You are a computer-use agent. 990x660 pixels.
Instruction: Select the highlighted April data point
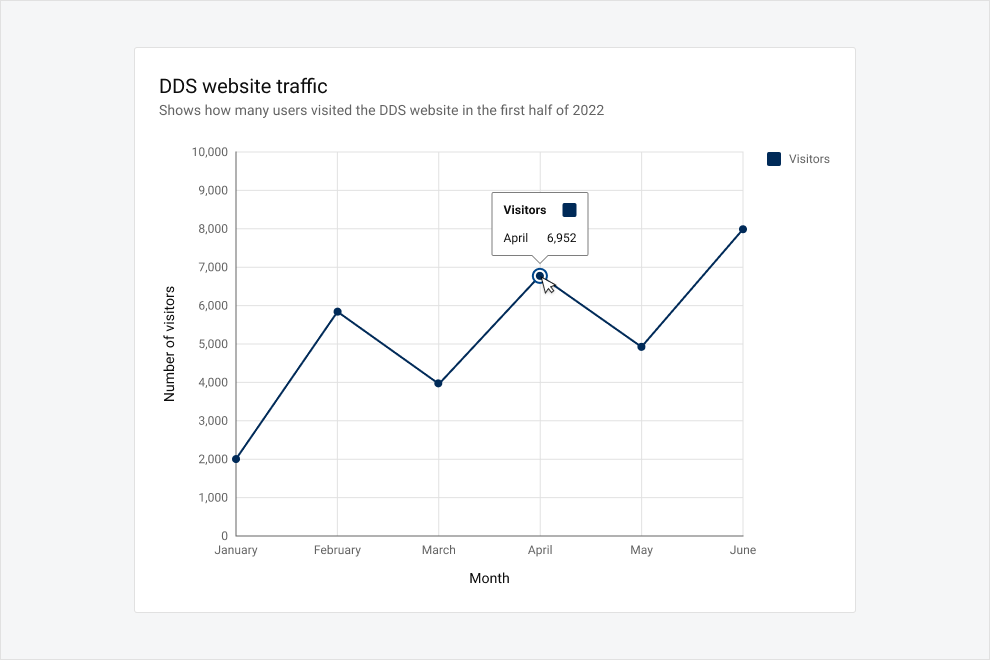click(540, 276)
